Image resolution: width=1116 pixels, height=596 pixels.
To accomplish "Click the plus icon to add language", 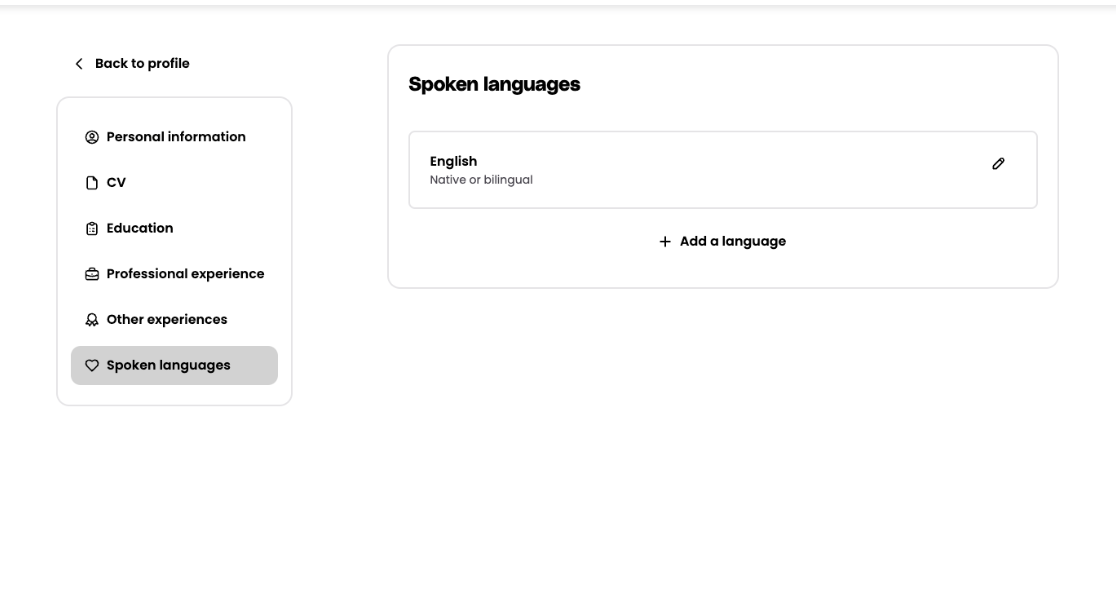I will click(665, 242).
